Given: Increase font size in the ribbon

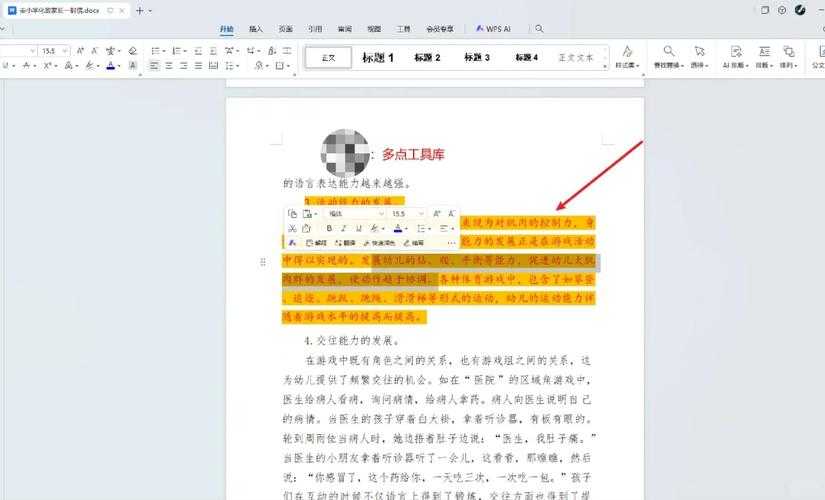Looking at the screenshot, I should [x=80, y=51].
